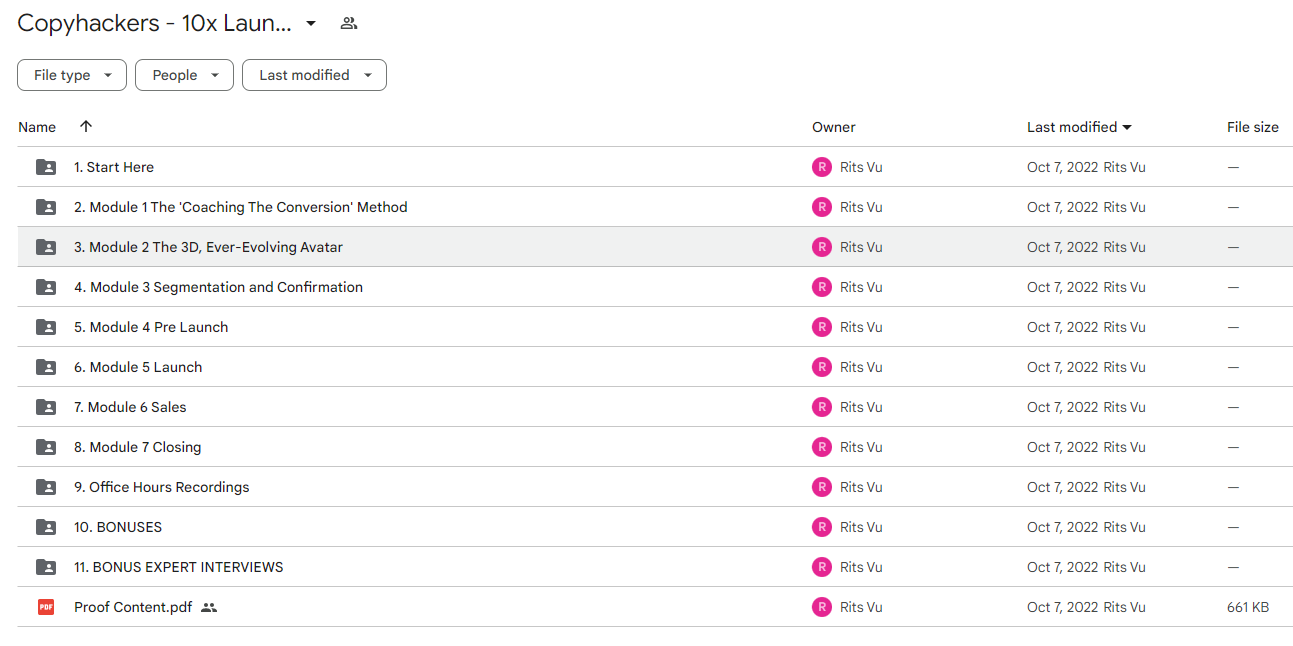Screen dimensions: 1293x646
Task: Click Oct 7, 2022 date in Proof Content.pdf row
Action: [x=1062, y=607]
